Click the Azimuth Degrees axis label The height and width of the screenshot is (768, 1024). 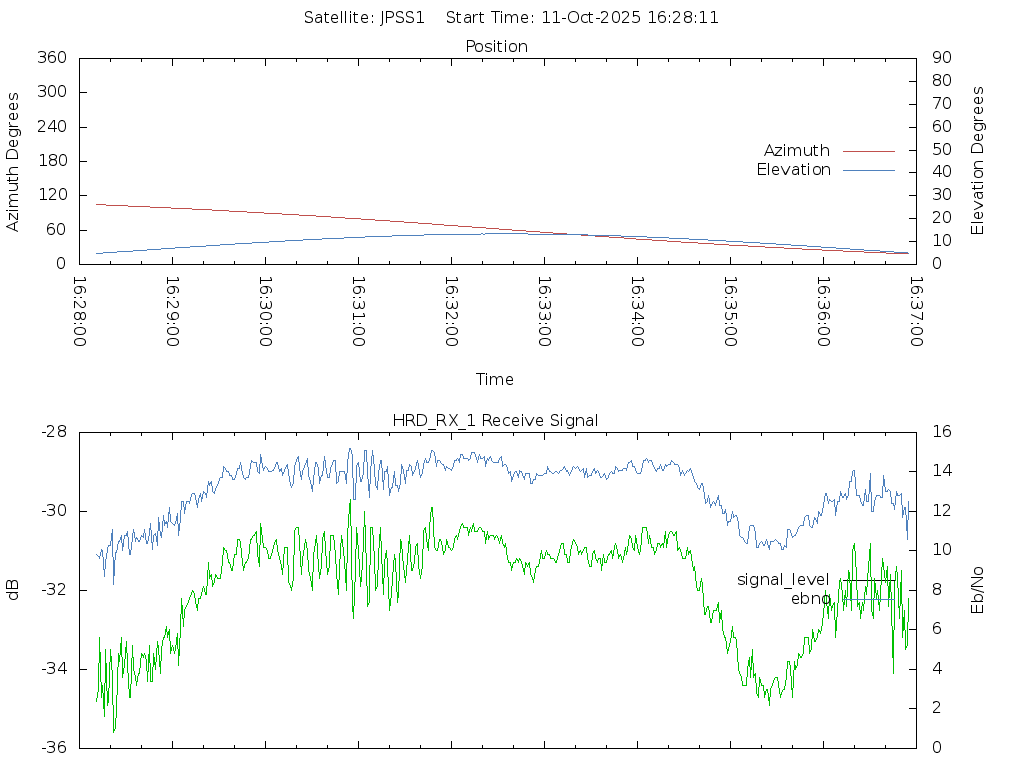14,161
